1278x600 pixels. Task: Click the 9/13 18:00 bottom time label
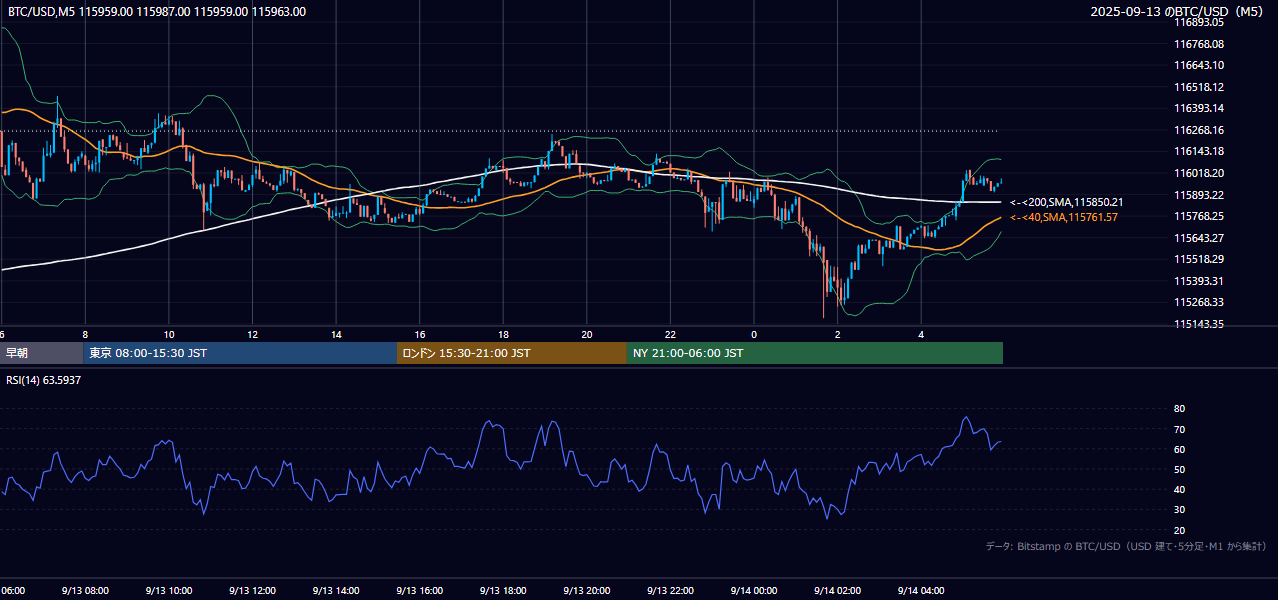[503, 591]
